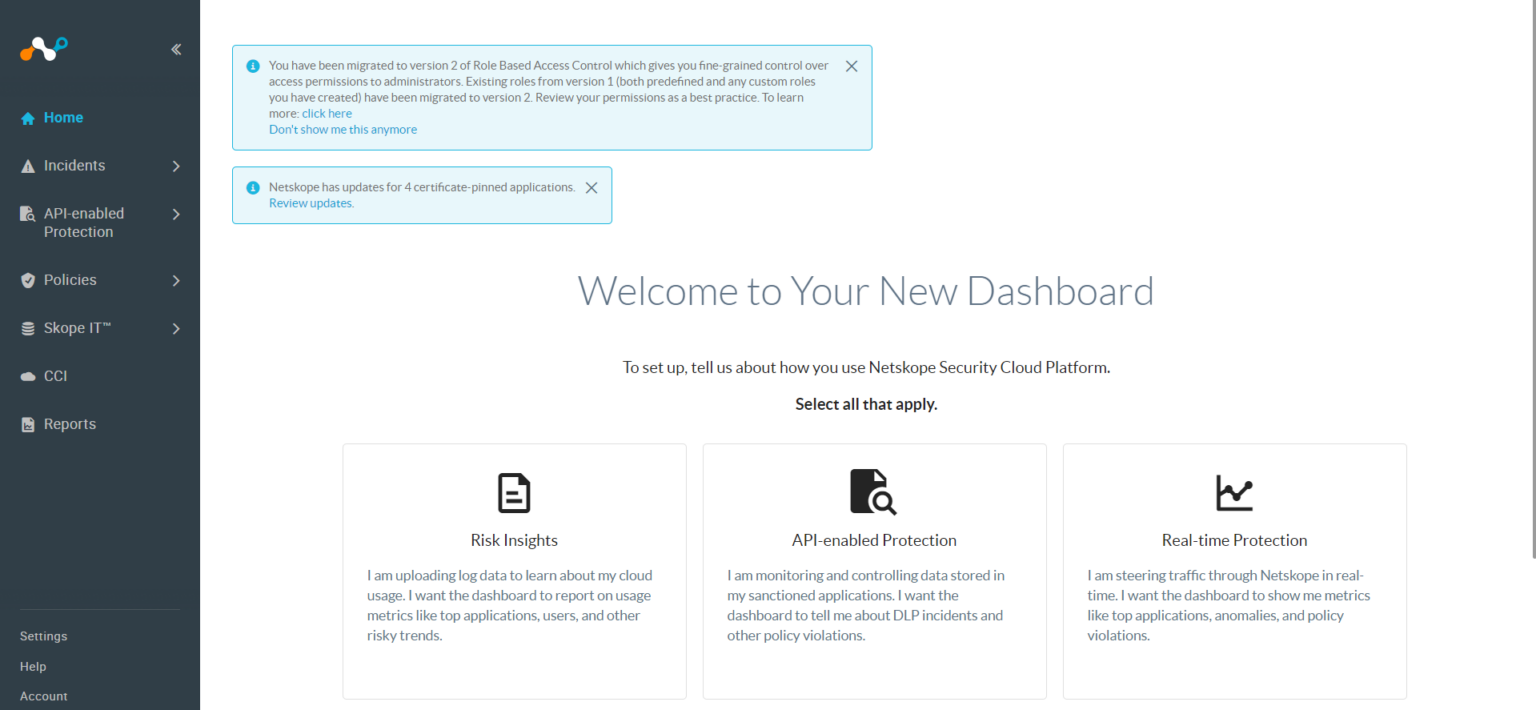Expand the Policies submenu chevron
The height and width of the screenshot is (710, 1536).
[176, 280]
